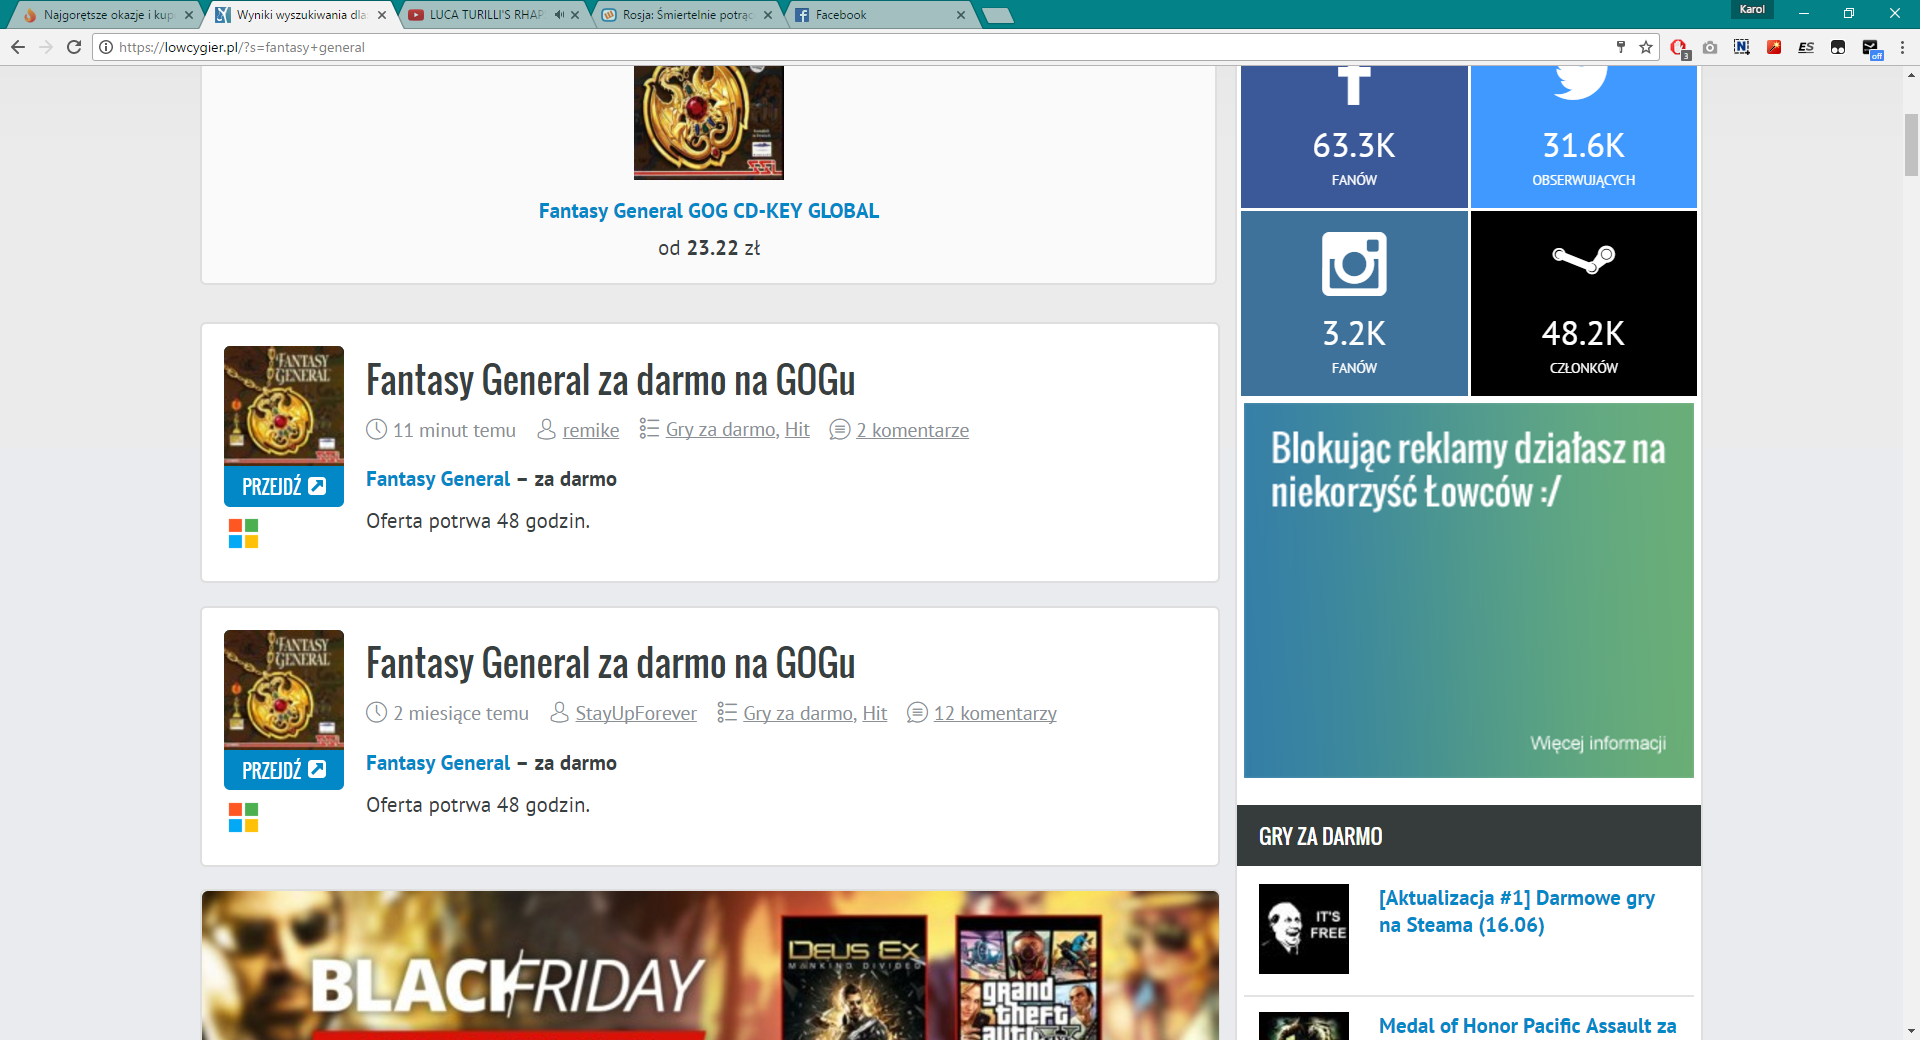Open the Twitter followers tile 31.6K
This screenshot has height=1040, width=1920.
tap(1584, 137)
